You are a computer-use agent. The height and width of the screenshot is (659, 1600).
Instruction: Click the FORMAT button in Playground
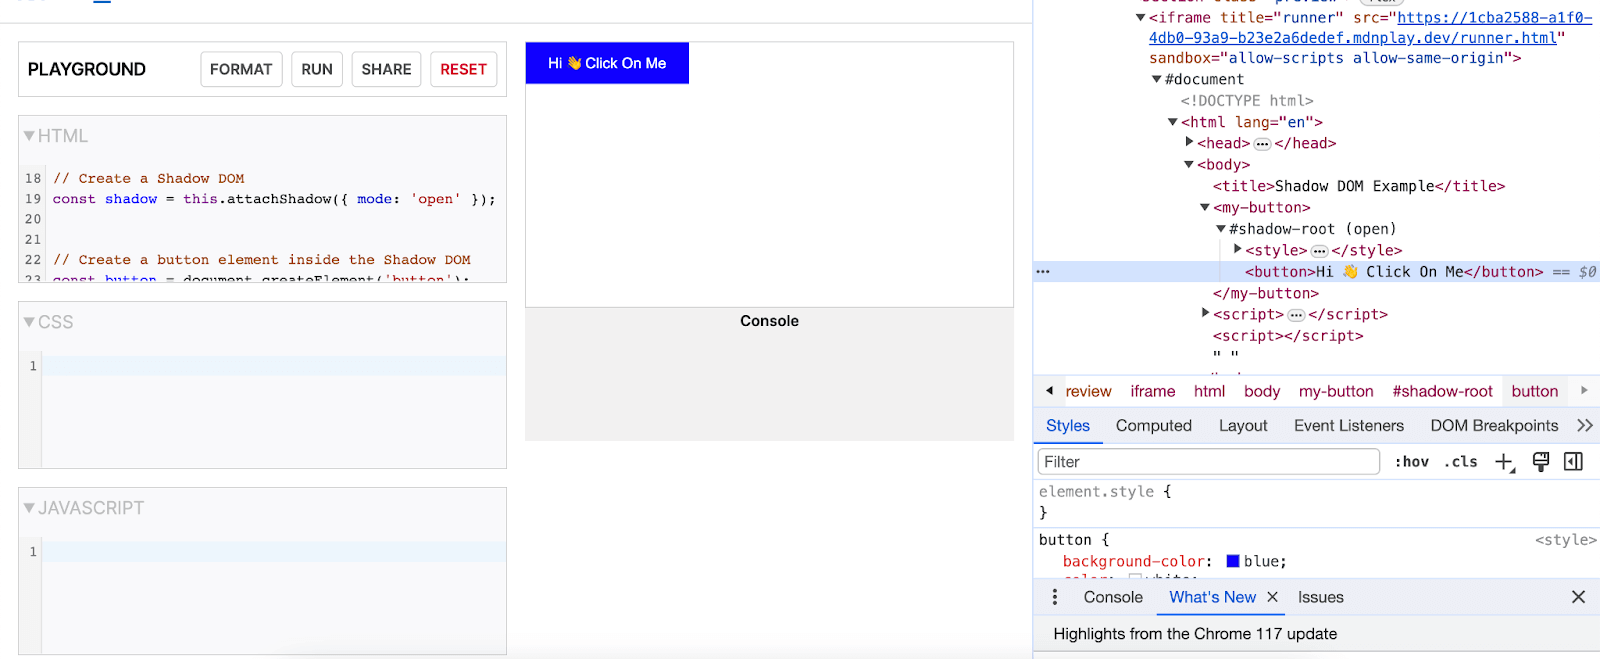pyautogui.click(x=241, y=69)
